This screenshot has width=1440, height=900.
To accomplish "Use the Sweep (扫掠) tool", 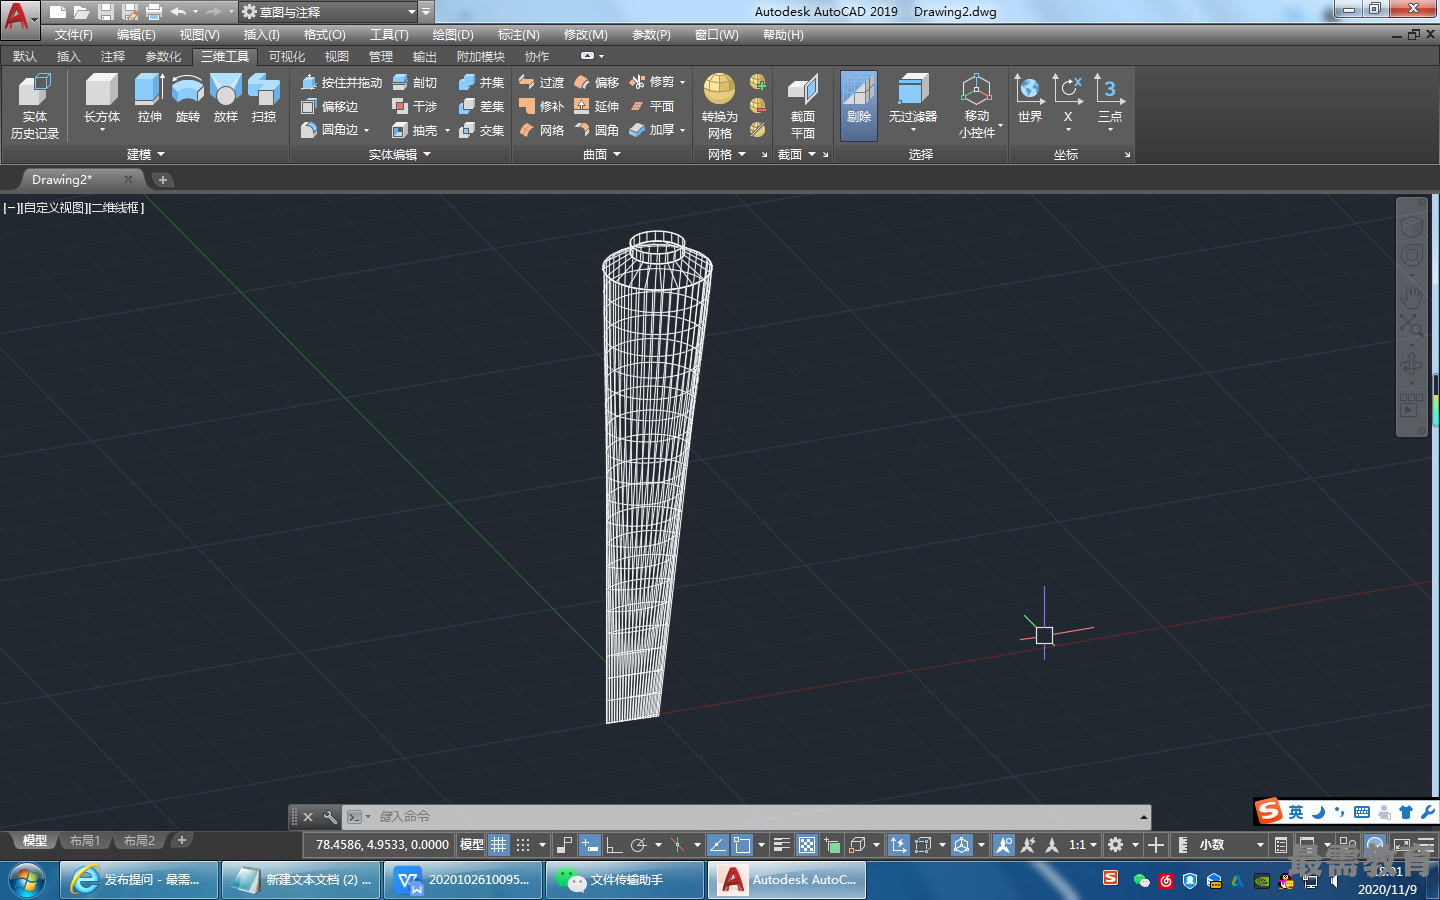I will pyautogui.click(x=264, y=97).
